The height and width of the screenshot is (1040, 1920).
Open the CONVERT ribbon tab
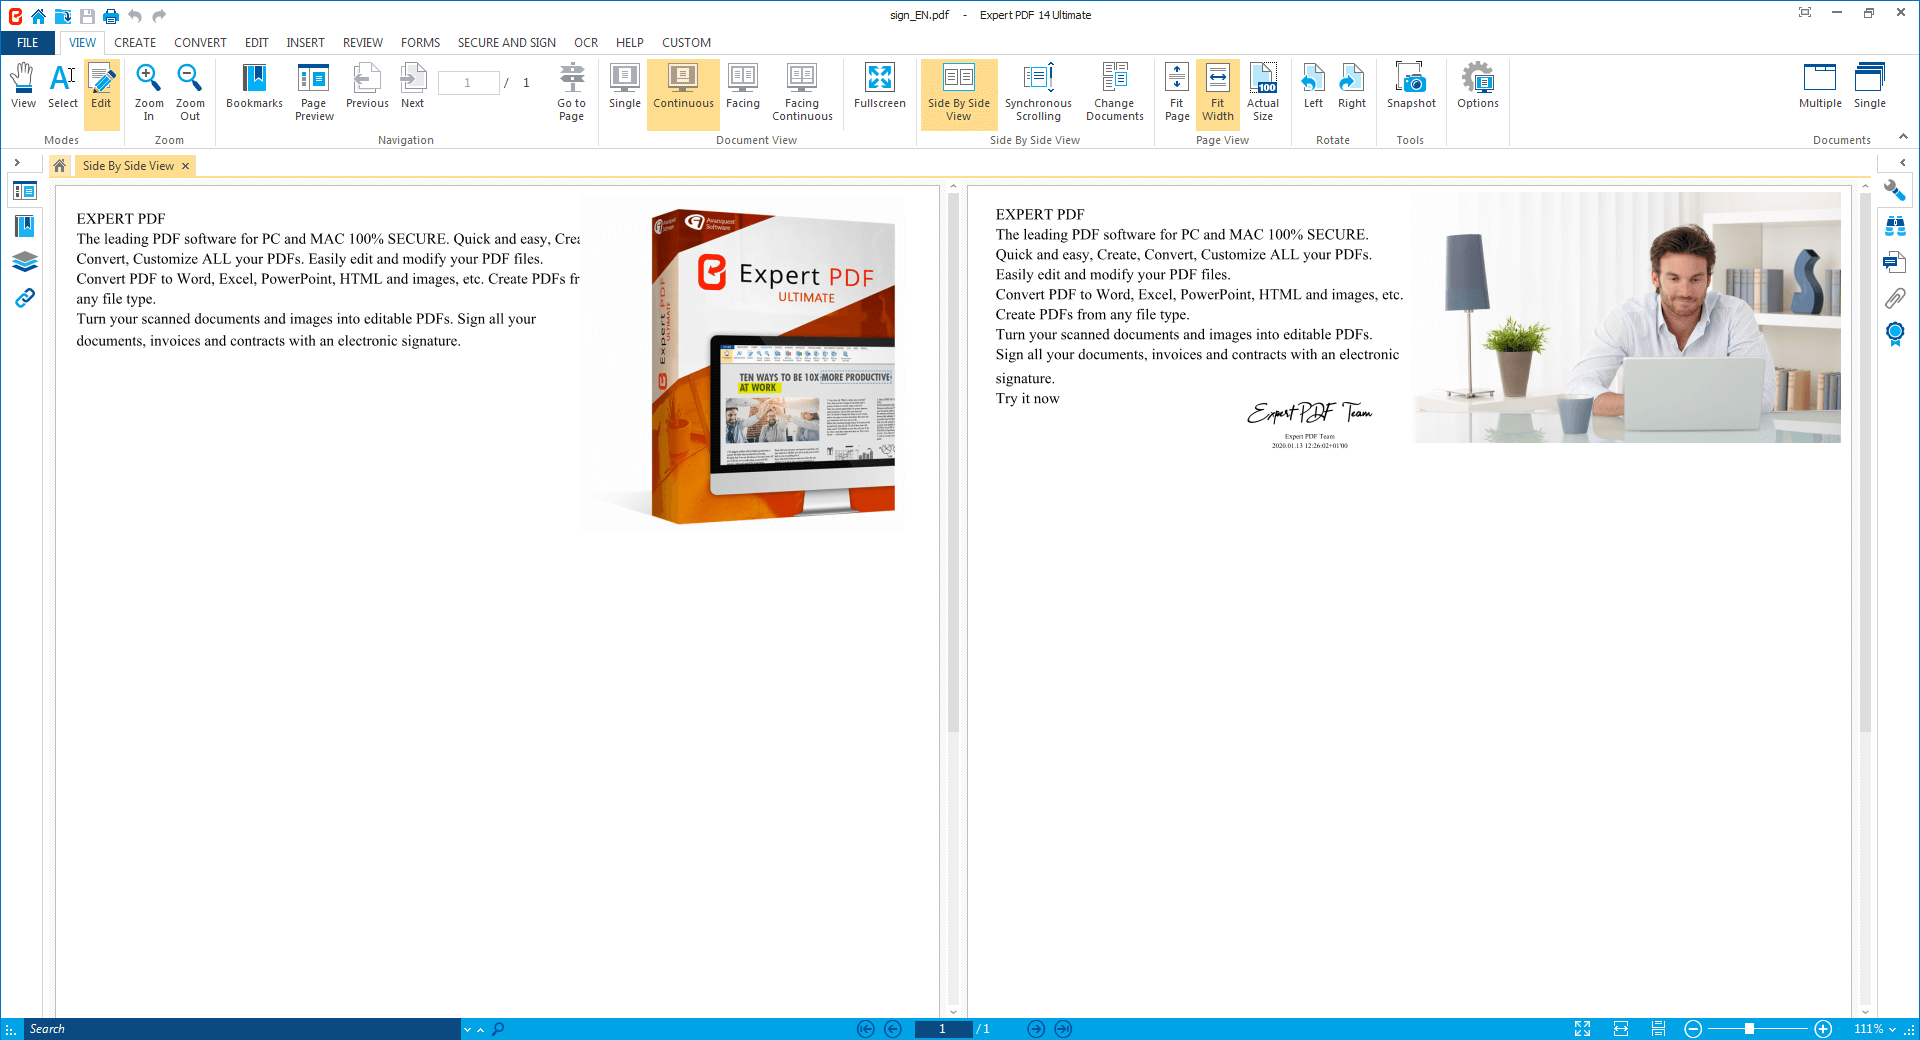(200, 43)
